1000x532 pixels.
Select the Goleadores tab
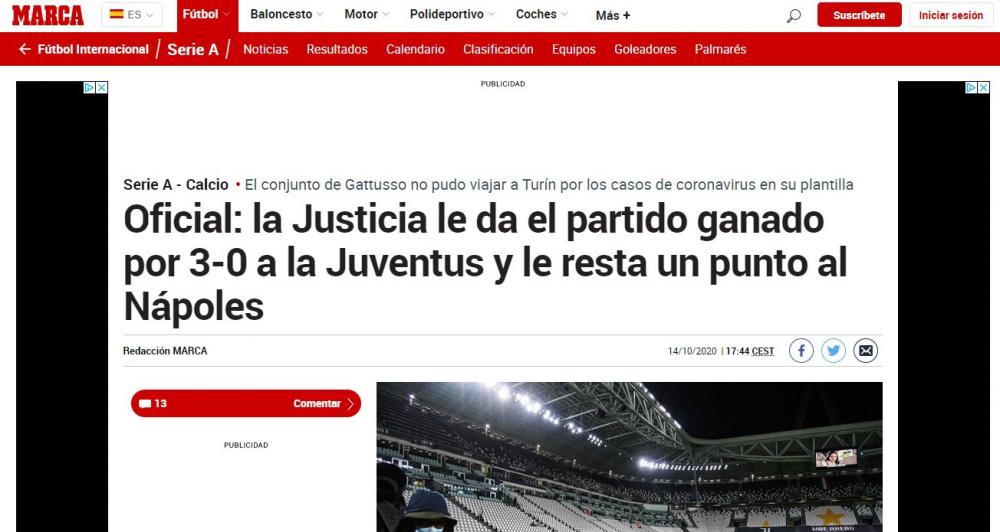pyautogui.click(x=645, y=49)
